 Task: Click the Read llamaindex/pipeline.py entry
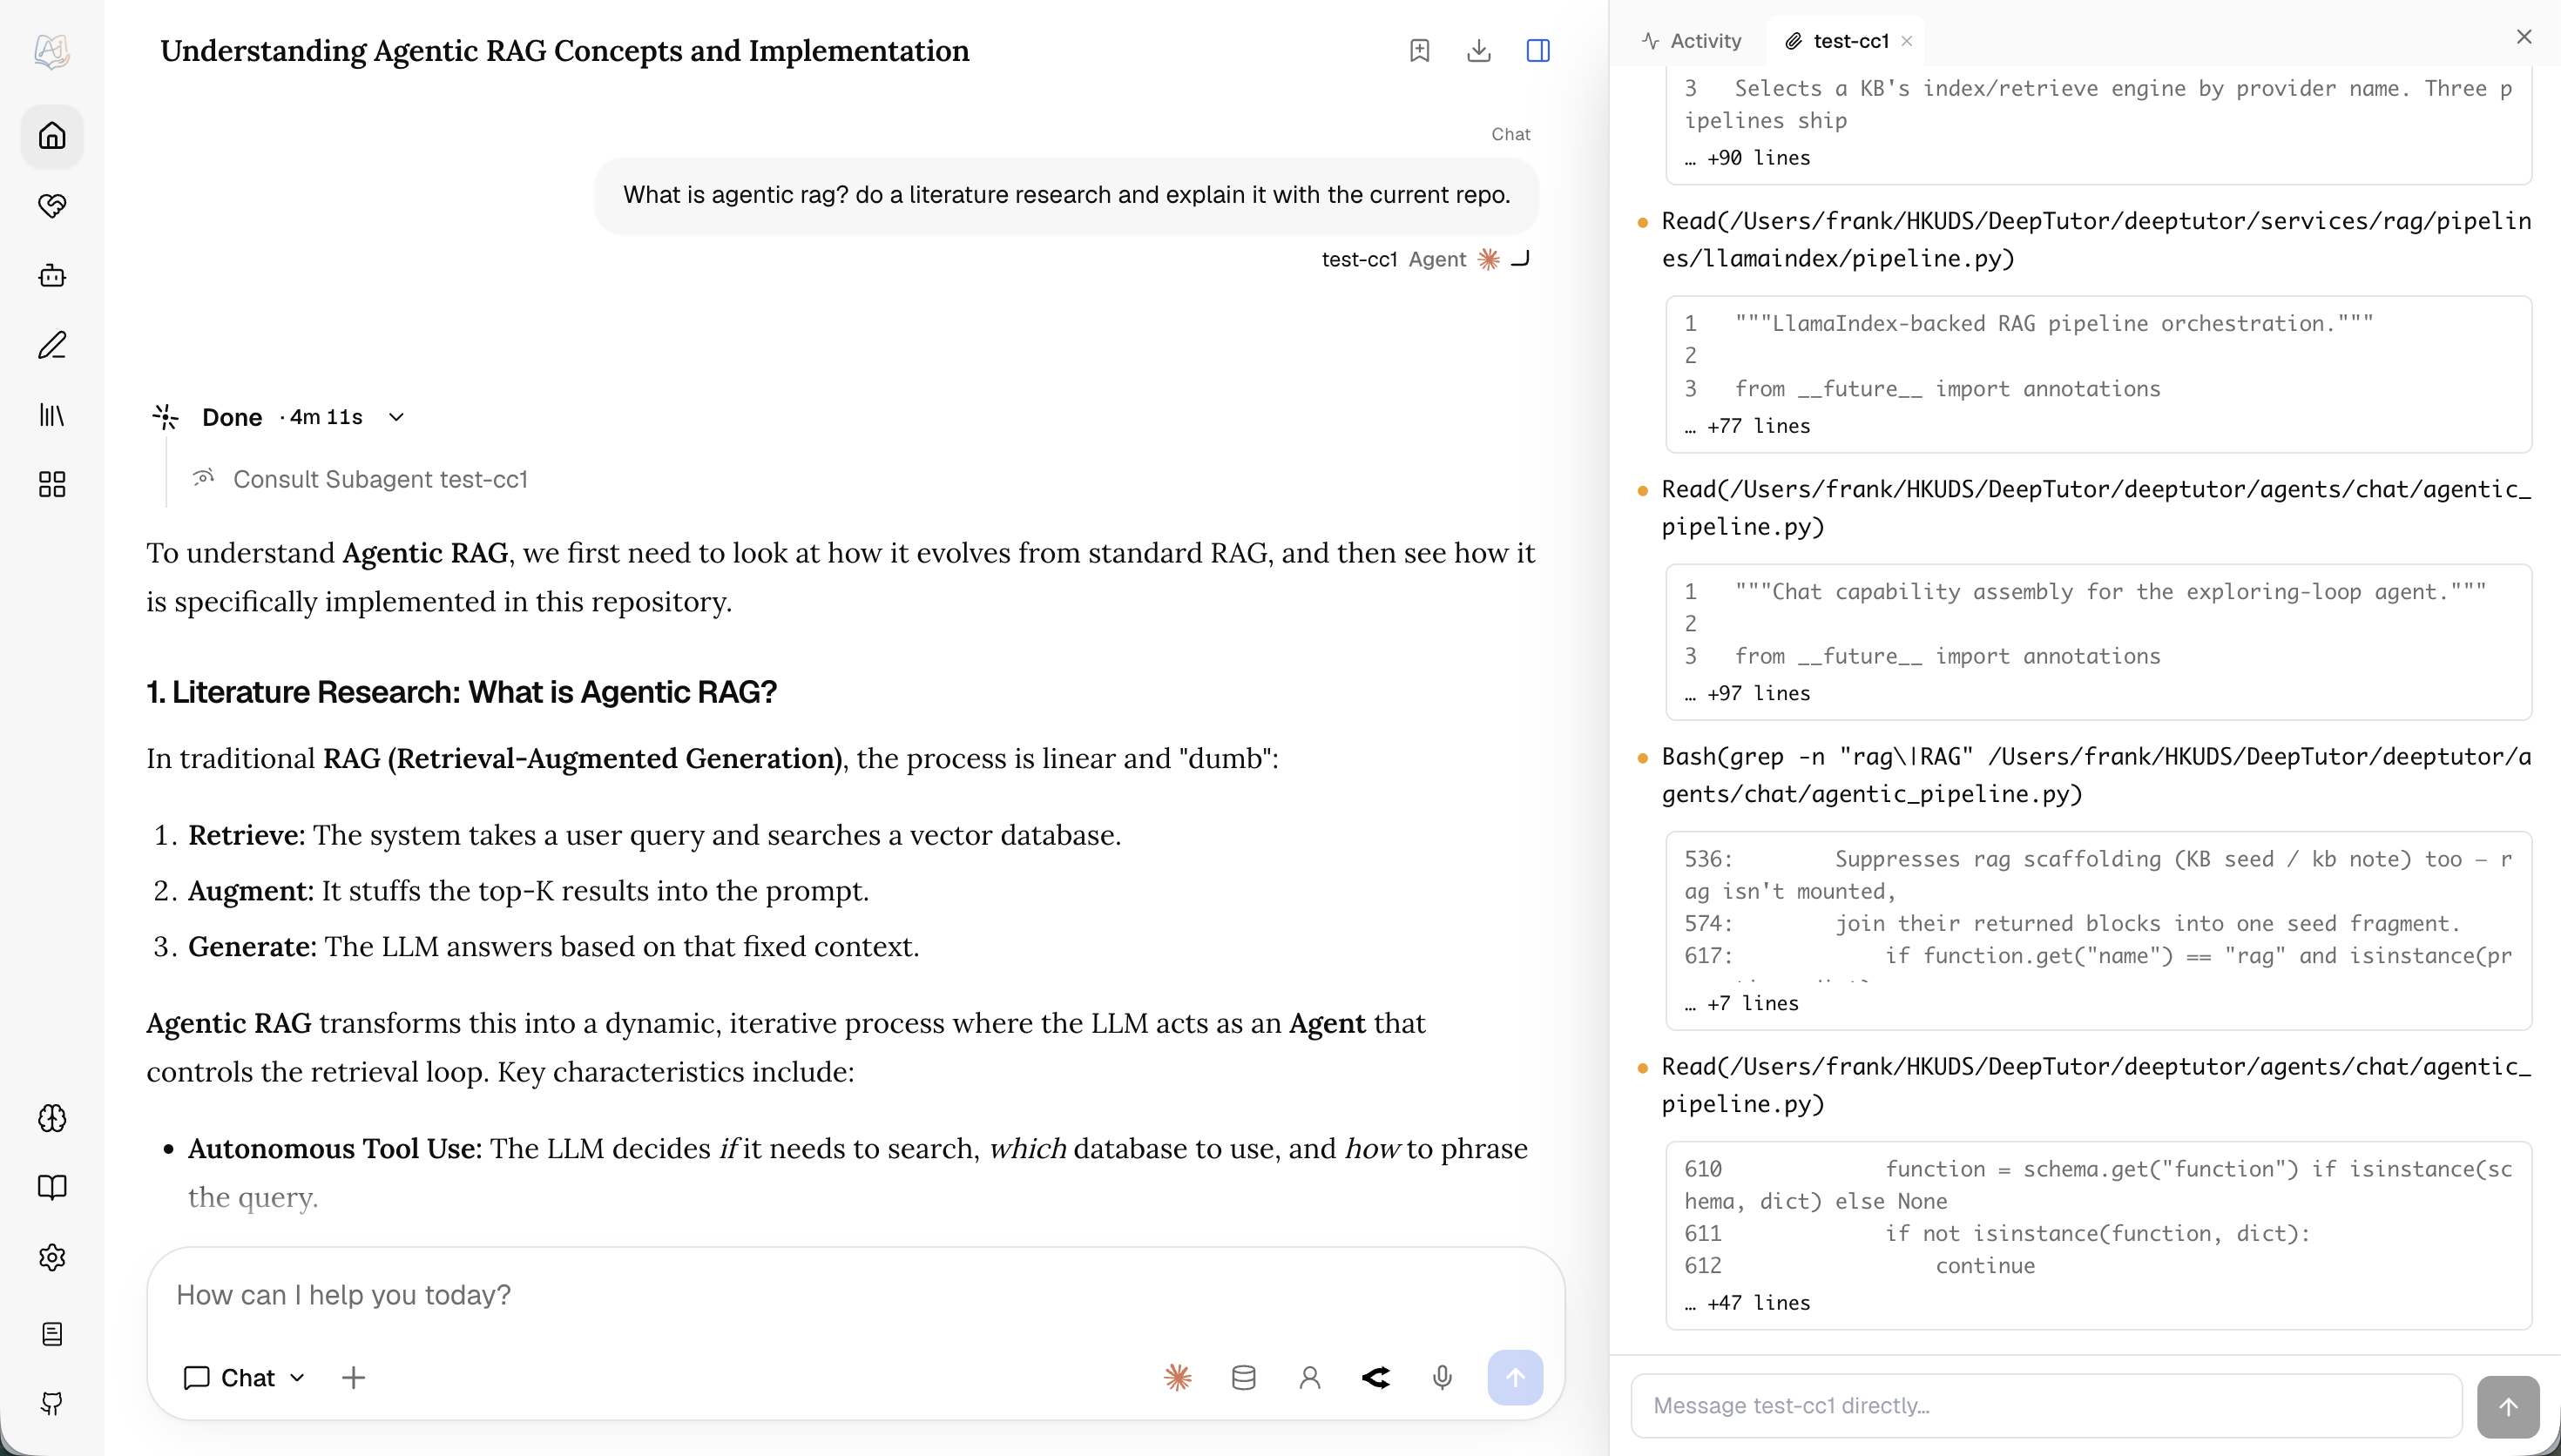click(2096, 240)
